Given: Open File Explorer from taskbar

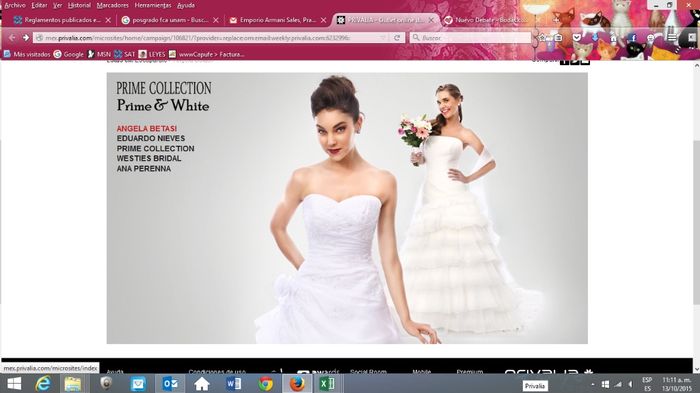Looking at the screenshot, I should 72,384.
